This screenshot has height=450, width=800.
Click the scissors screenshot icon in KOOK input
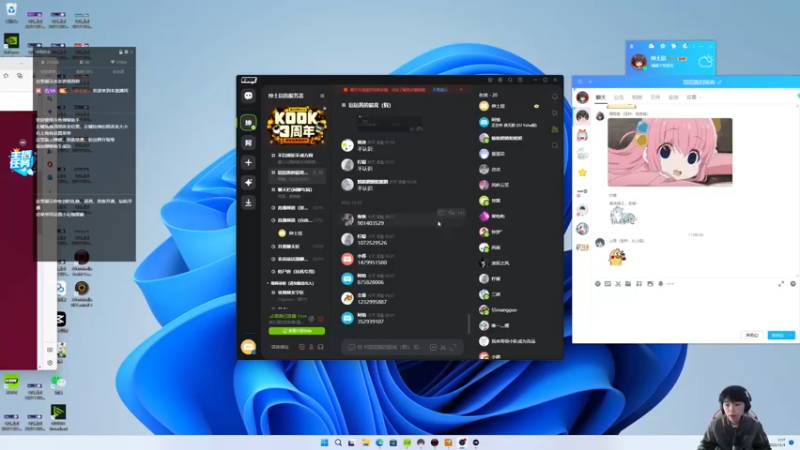click(x=443, y=347)
